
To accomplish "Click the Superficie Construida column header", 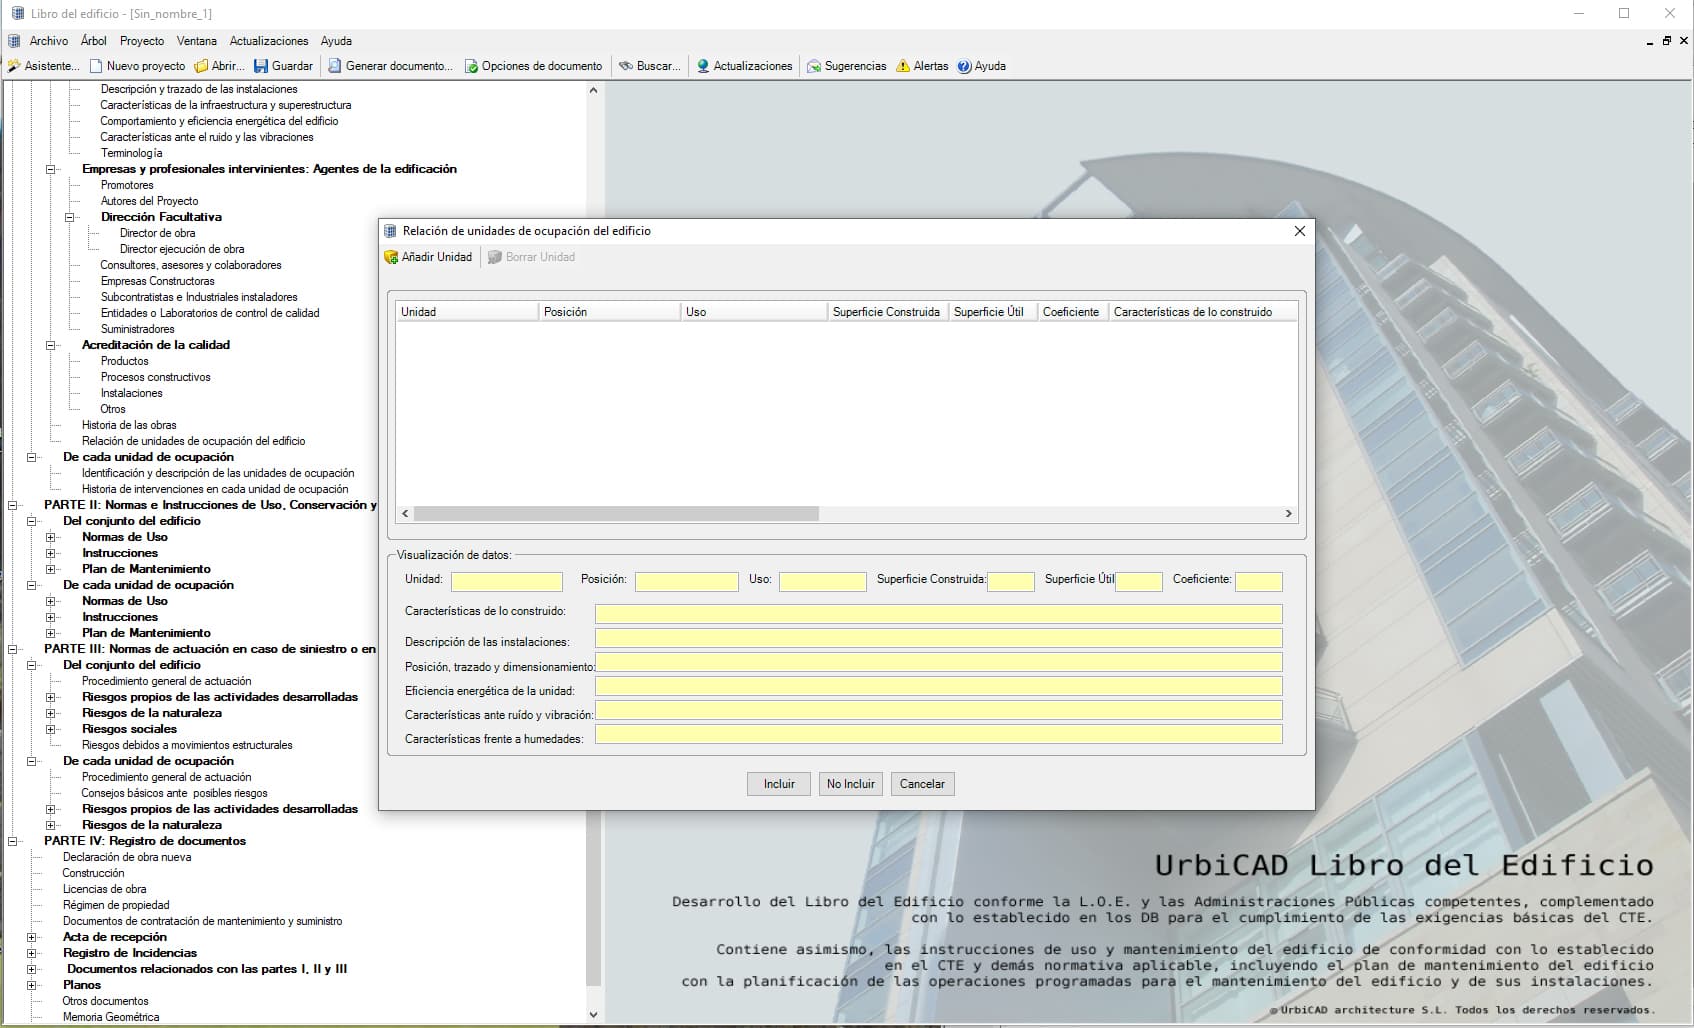I will pos(887,312).
